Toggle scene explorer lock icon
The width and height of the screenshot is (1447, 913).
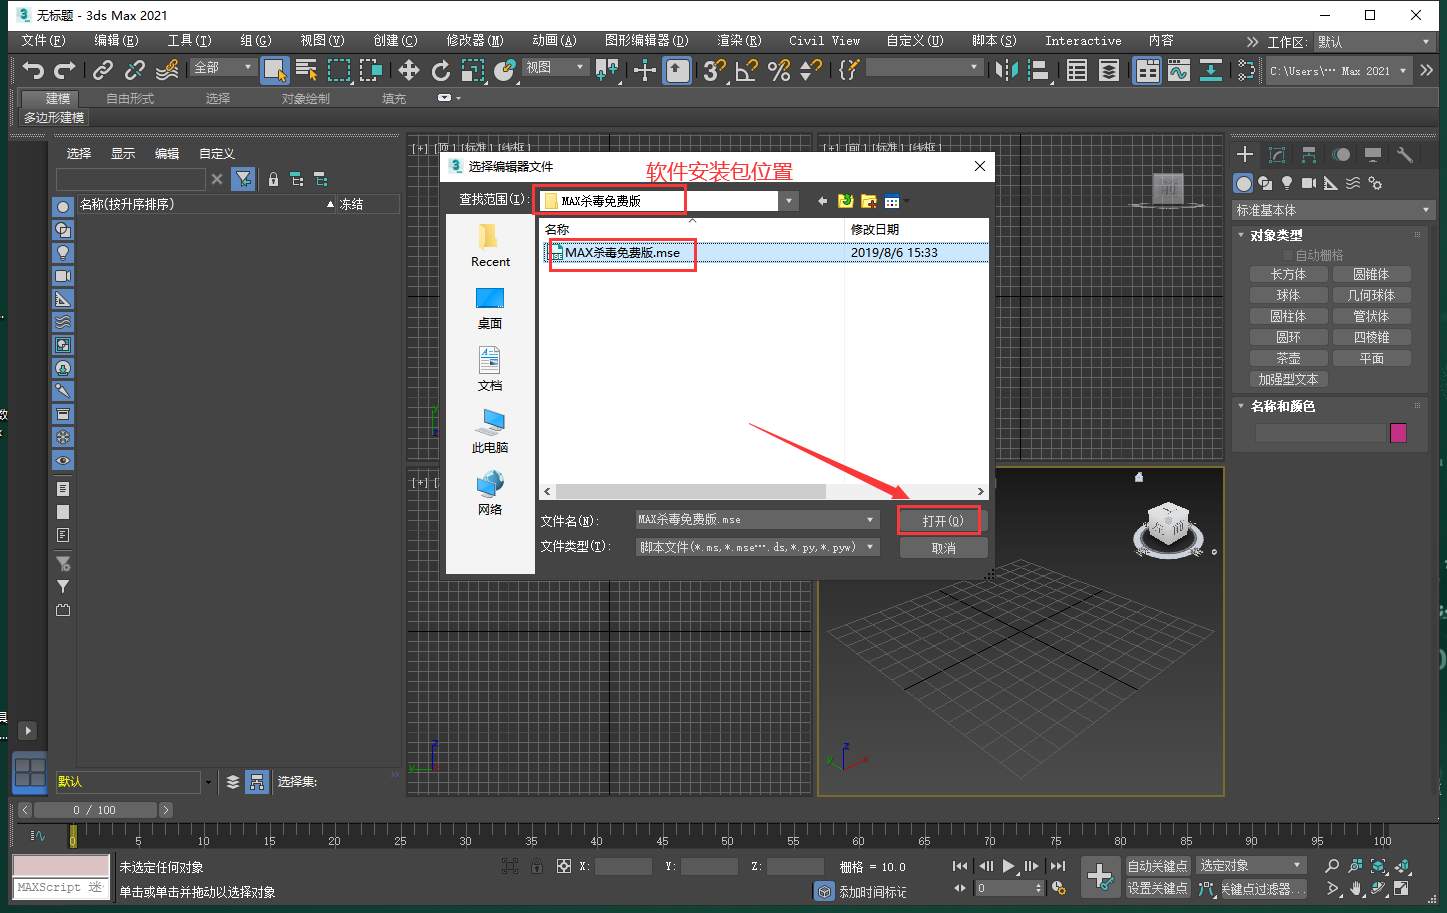point(273,179)
